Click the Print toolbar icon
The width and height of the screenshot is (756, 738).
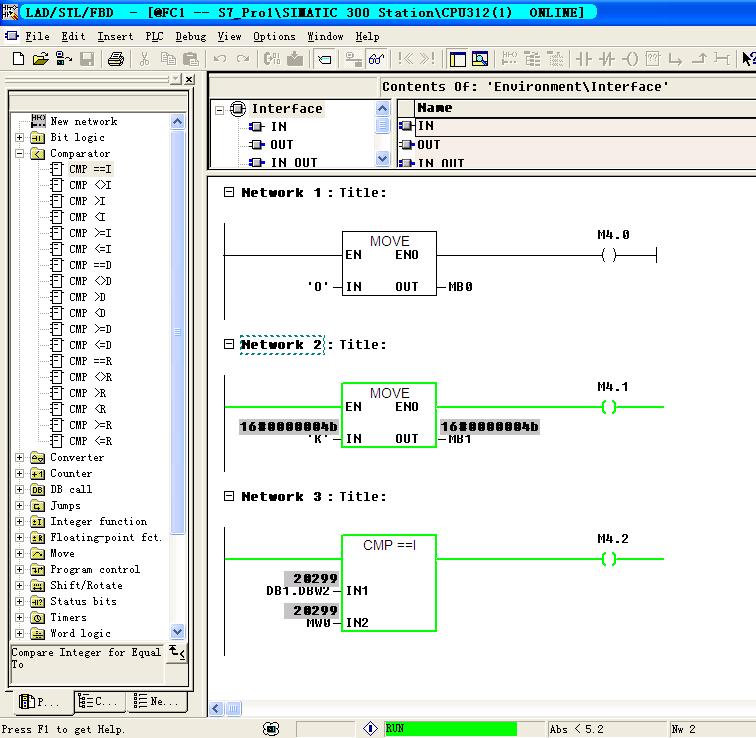[116, 59]
